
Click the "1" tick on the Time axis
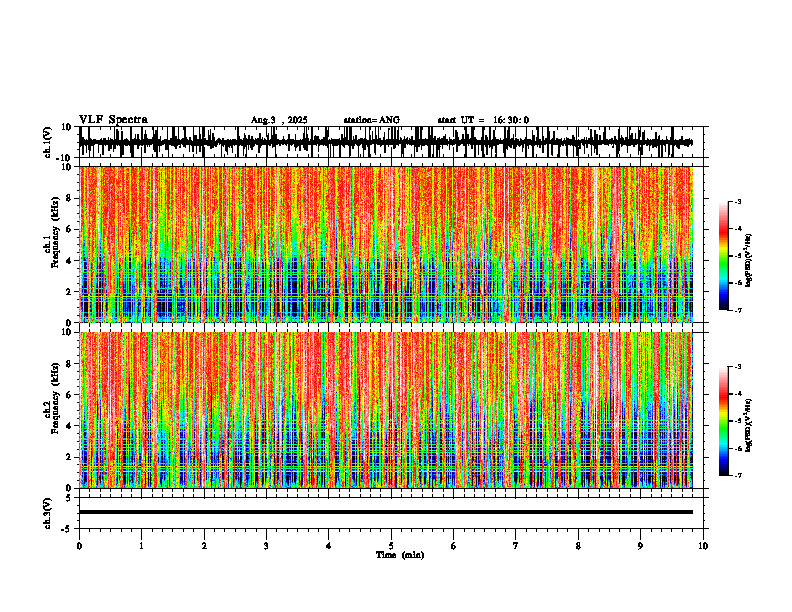tap(141, 546)
